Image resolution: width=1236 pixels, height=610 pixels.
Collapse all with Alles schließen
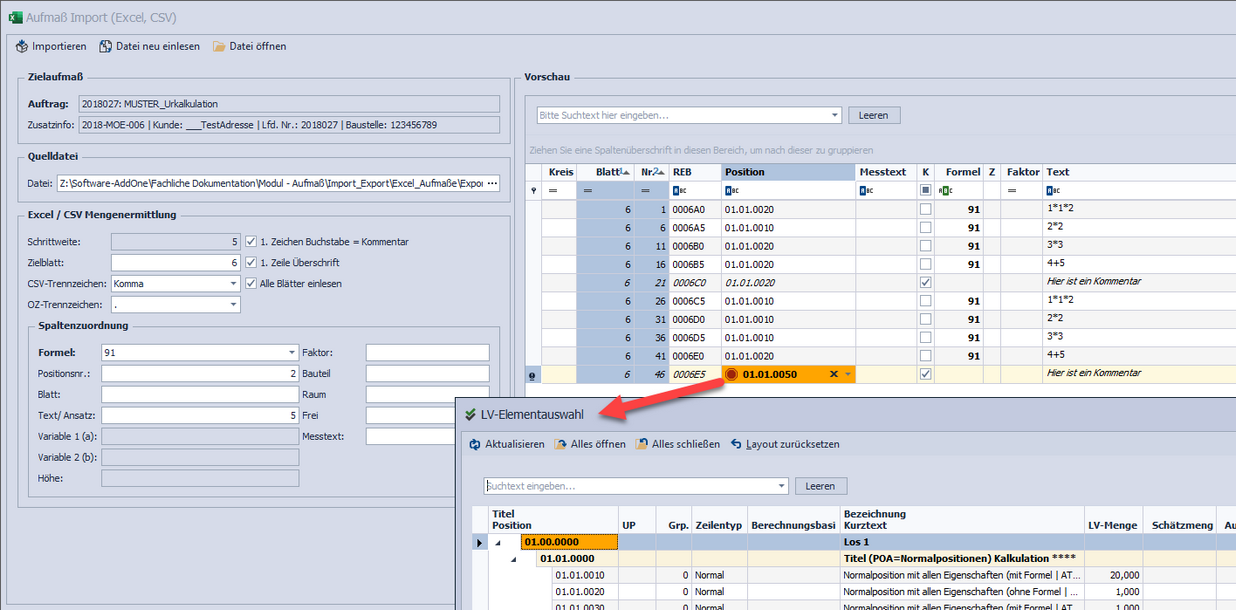642,444
